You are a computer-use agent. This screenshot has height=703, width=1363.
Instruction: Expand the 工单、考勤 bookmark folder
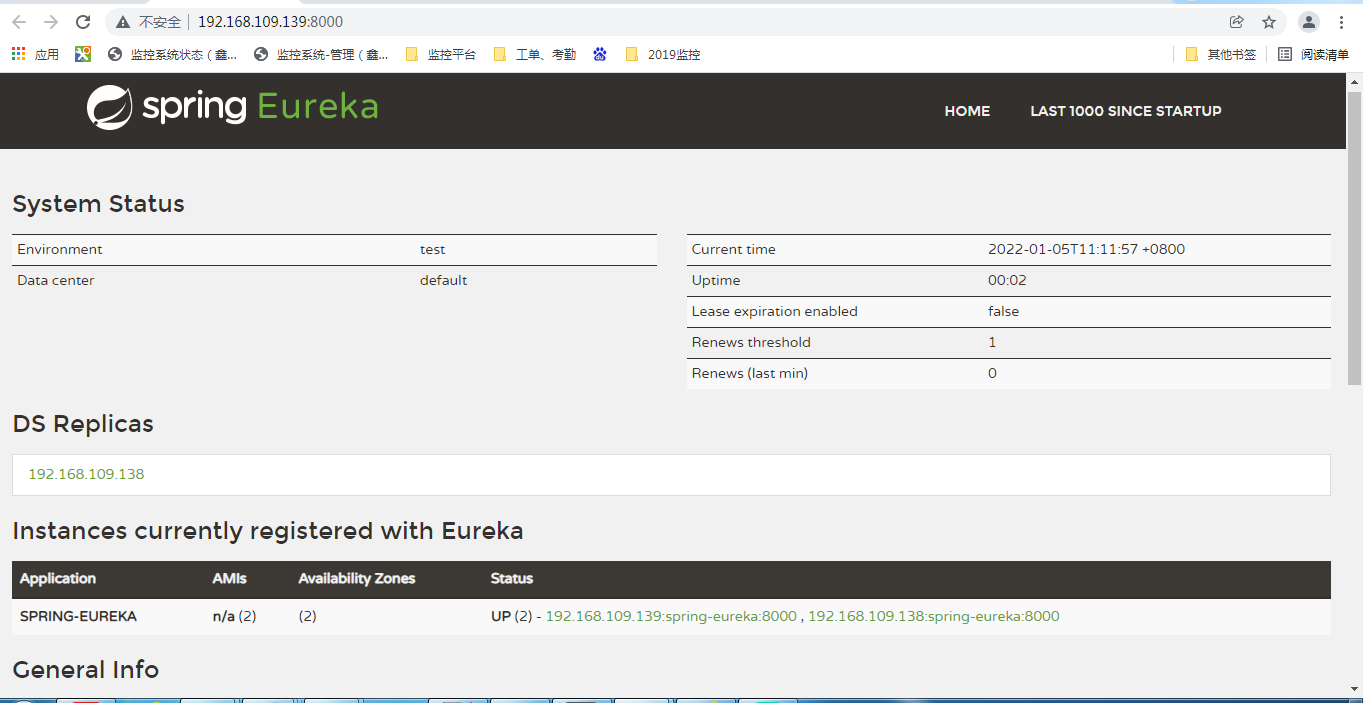point(535,54)
